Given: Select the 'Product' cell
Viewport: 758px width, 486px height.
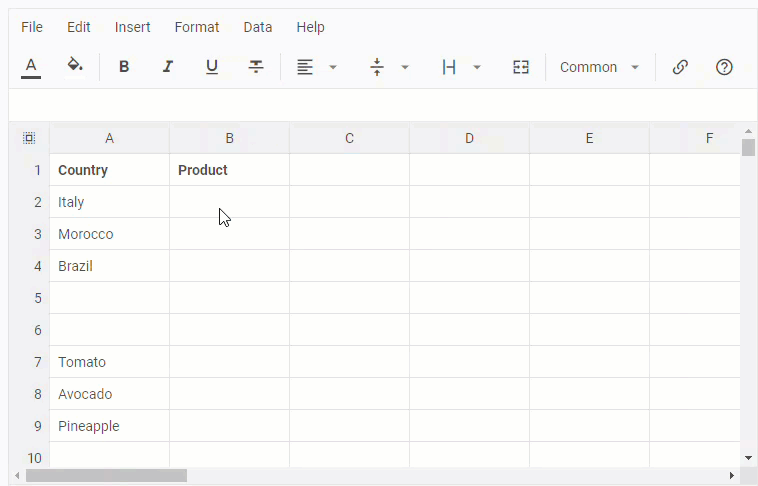Looking at the screenshot, I should [230, 170].
